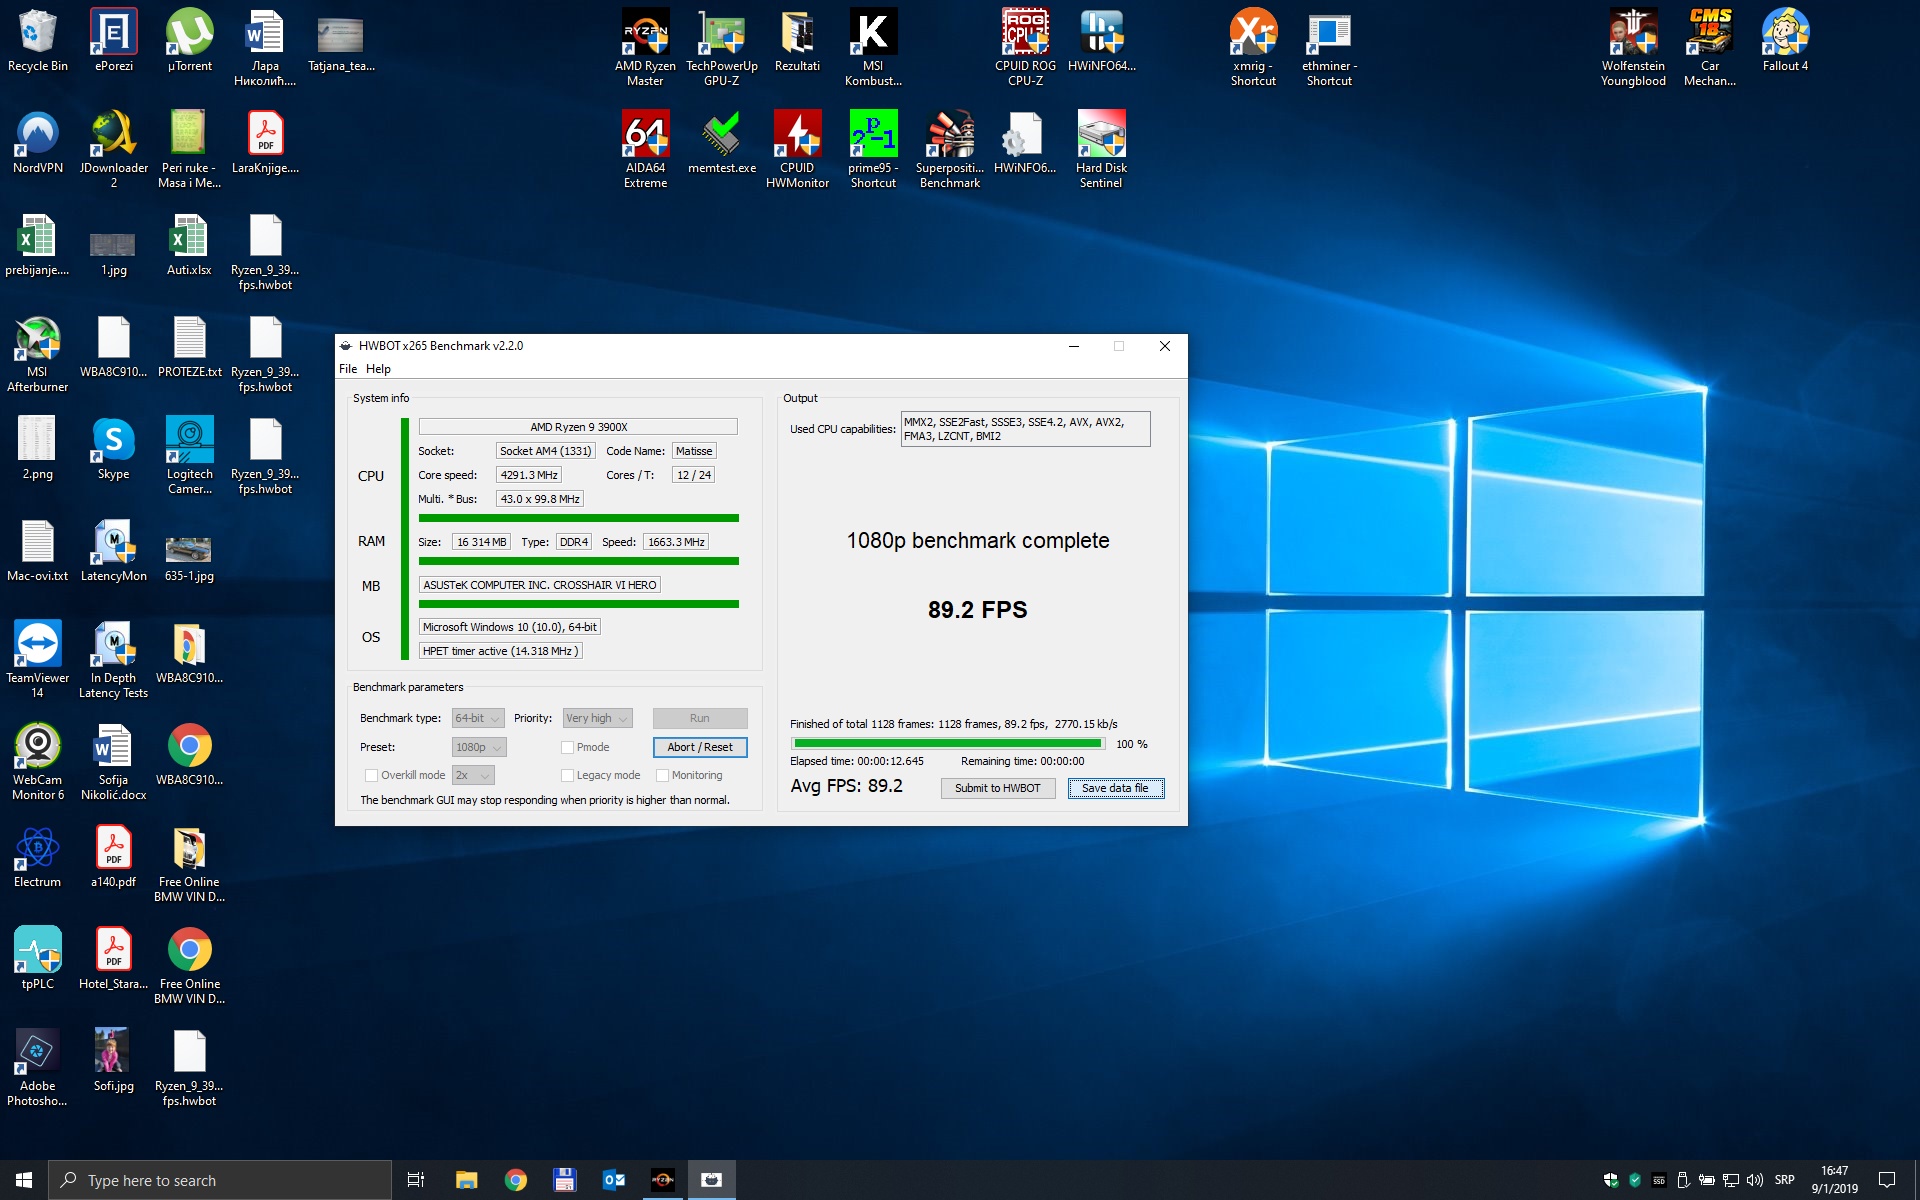Image resolution: width=1920 pixels, height=1200 pixels.
Task: Click ASUSTeK CROSSHAIR VI HERO motherboard field
Action: pyautogui.click(x=540, y=585)
